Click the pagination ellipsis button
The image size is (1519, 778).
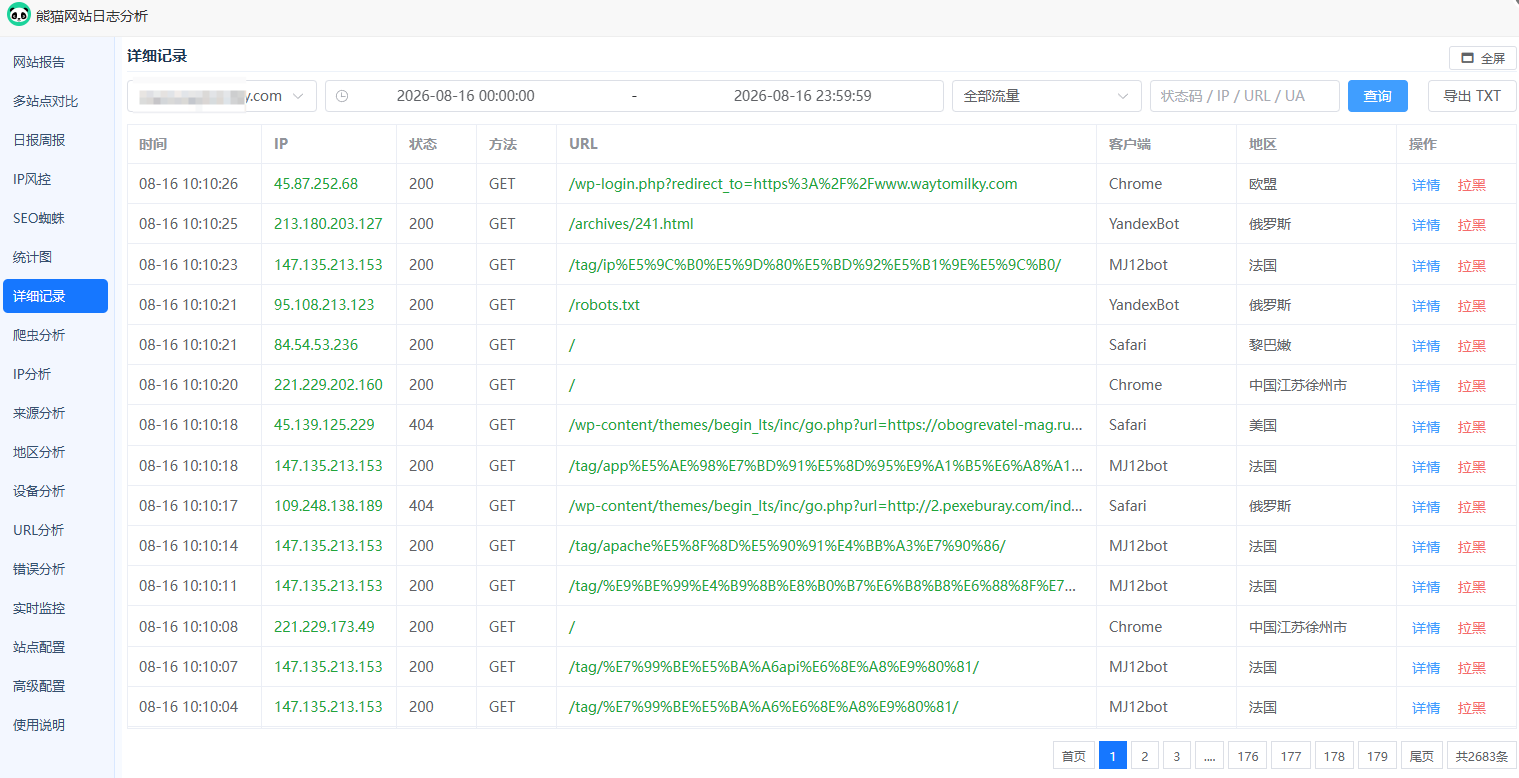(x=1209, y=756)
